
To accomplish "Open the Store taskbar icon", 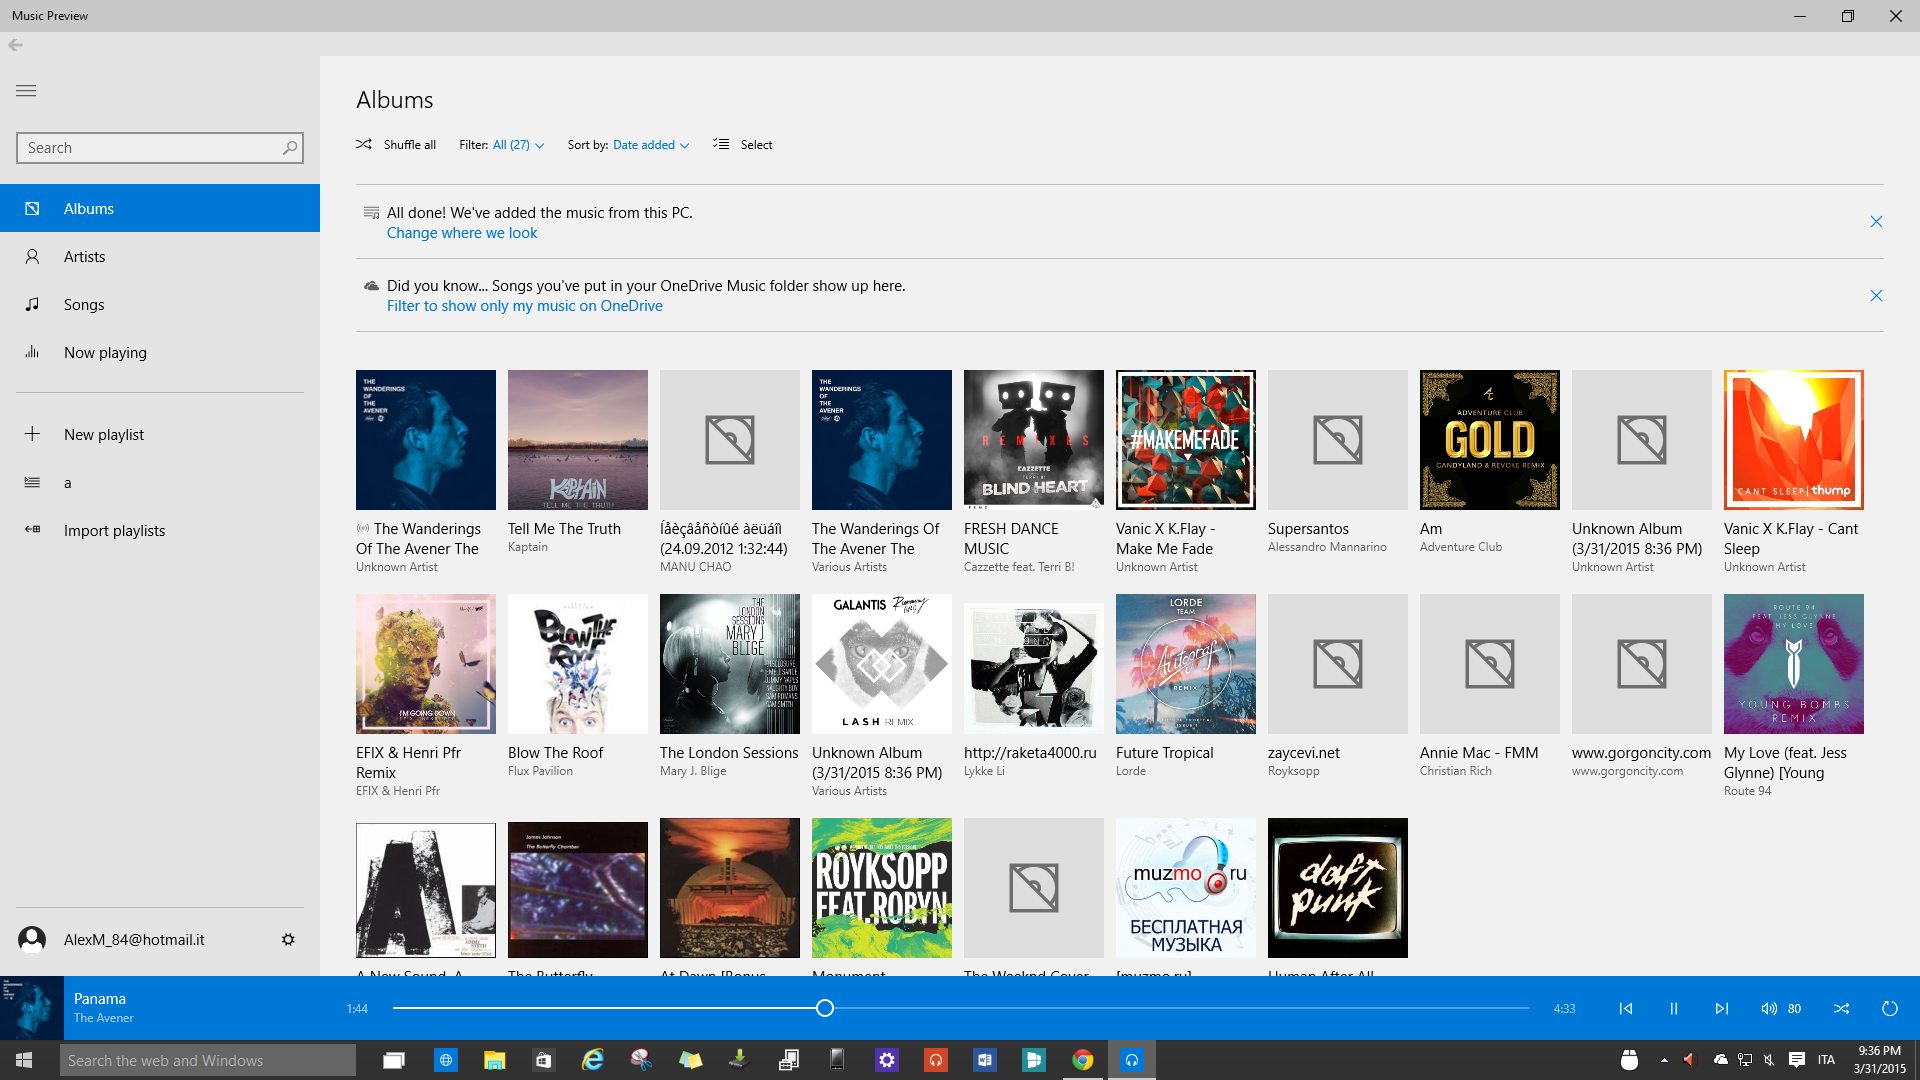I will (x=543, y=1060).
